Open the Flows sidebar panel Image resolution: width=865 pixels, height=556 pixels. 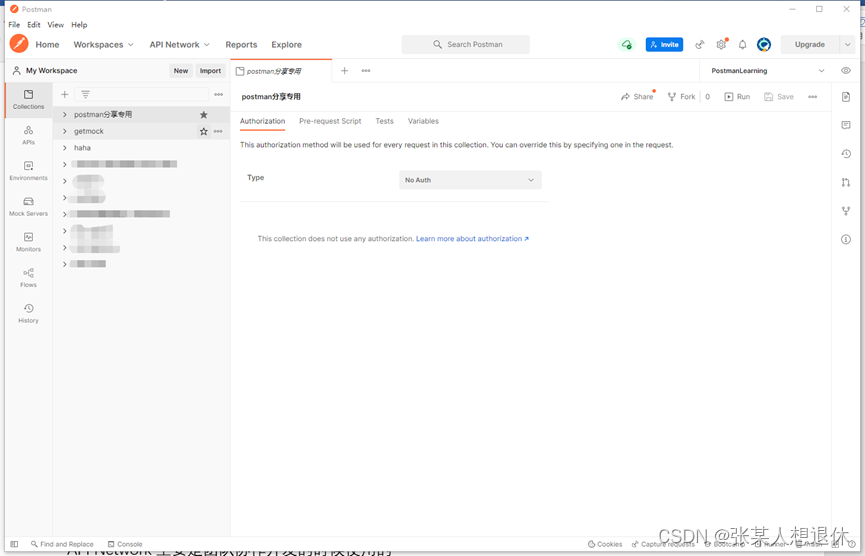29,277
